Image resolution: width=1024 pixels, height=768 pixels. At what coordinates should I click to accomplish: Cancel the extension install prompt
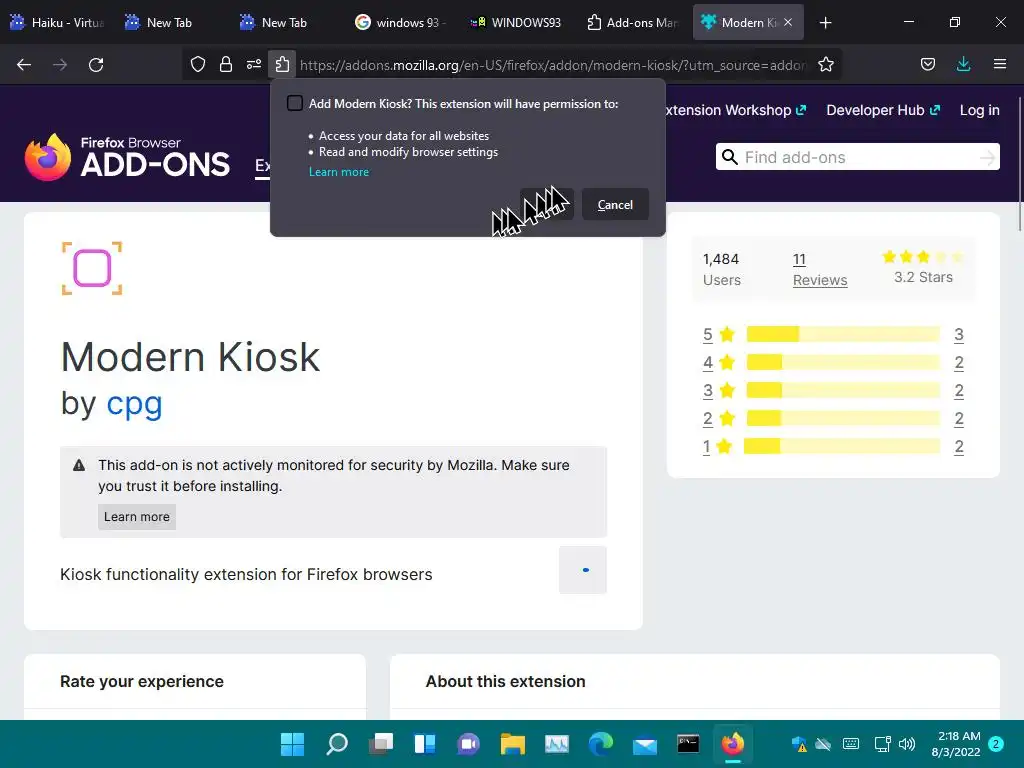[615, 204]
